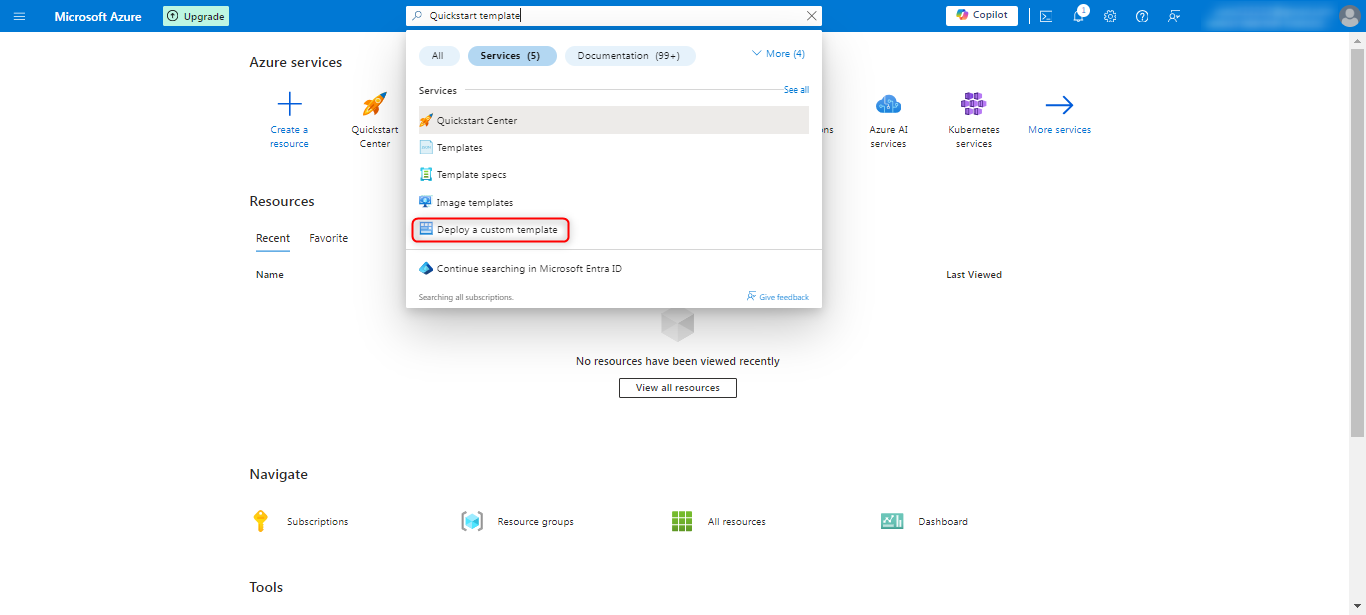Sort by Last Viewed column header
This screenshot has width=1366, height=615.
click(974, 274)
